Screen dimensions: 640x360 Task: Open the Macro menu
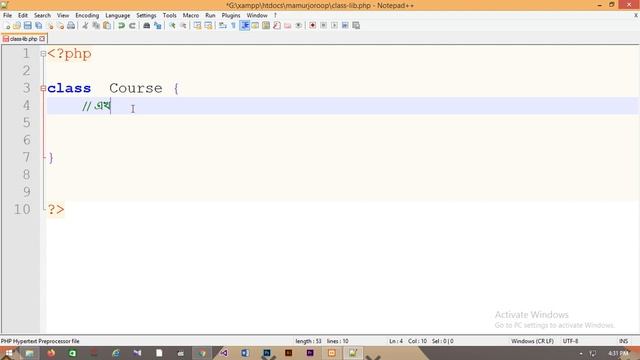pos(191,16)
